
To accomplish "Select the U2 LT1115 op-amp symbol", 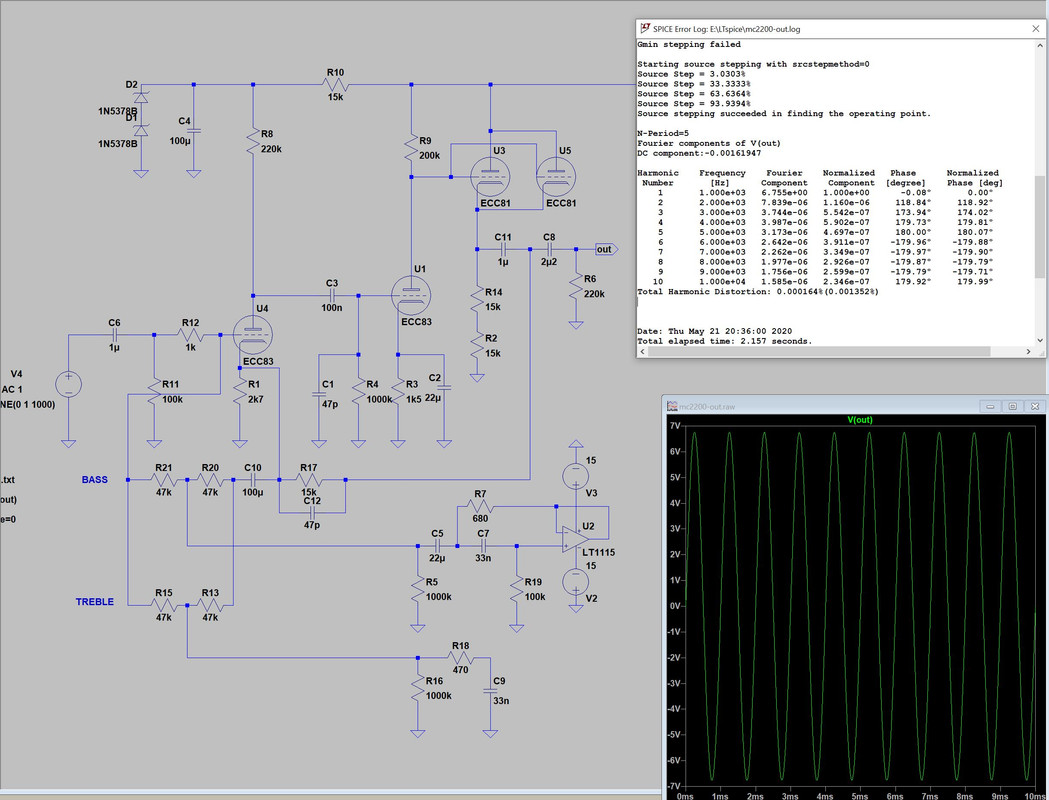I will click(575, 539).
